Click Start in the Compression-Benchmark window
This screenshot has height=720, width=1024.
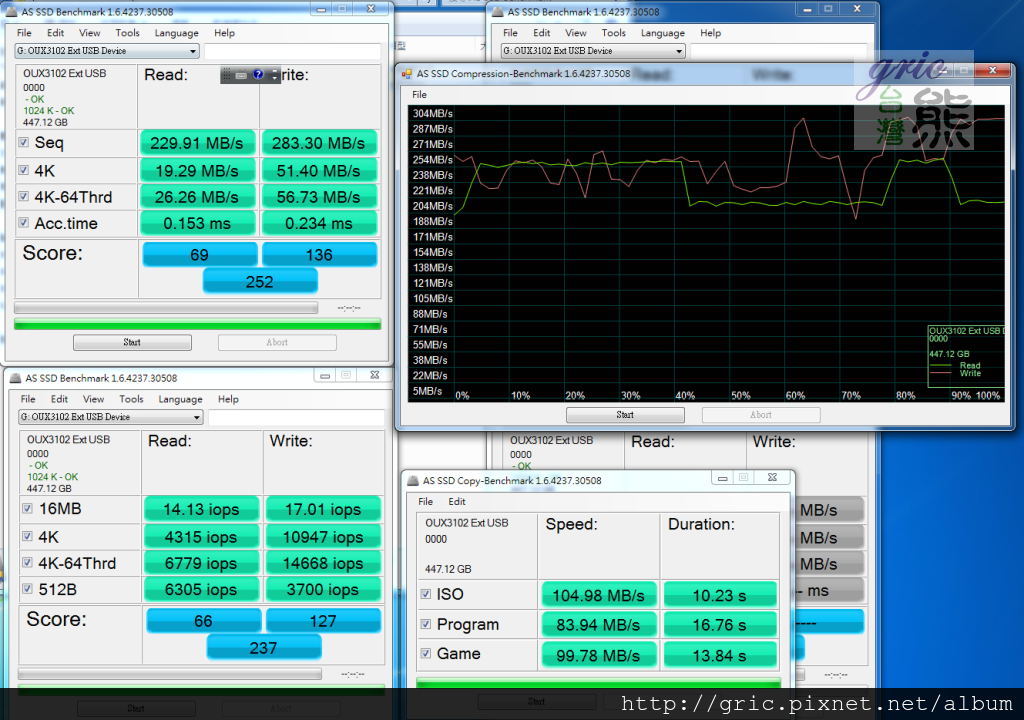[625, 415]
